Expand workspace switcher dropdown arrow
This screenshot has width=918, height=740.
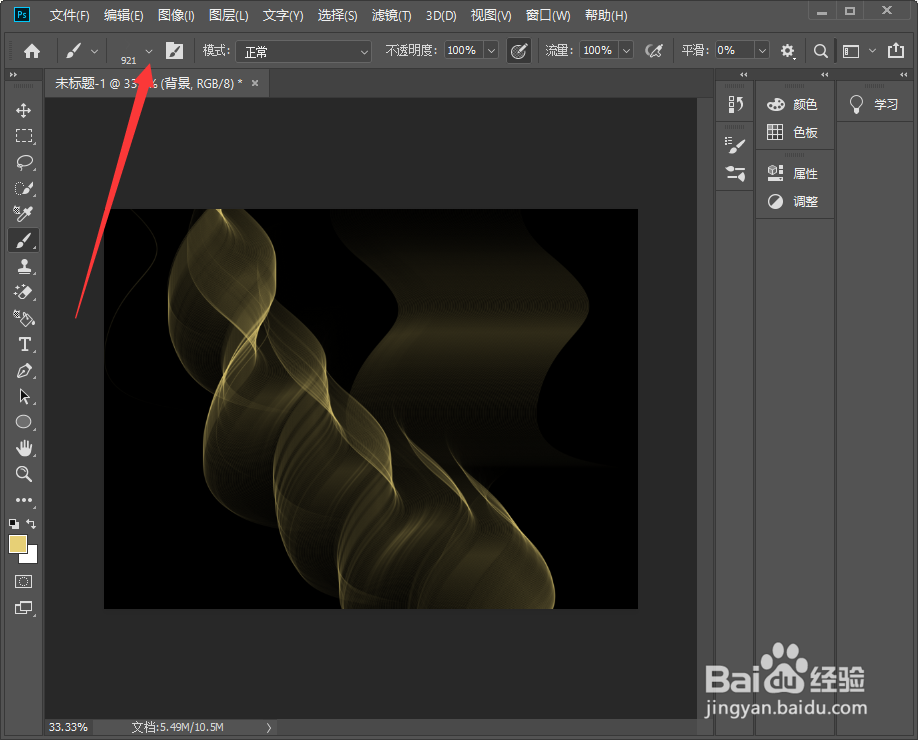(872, 51)
